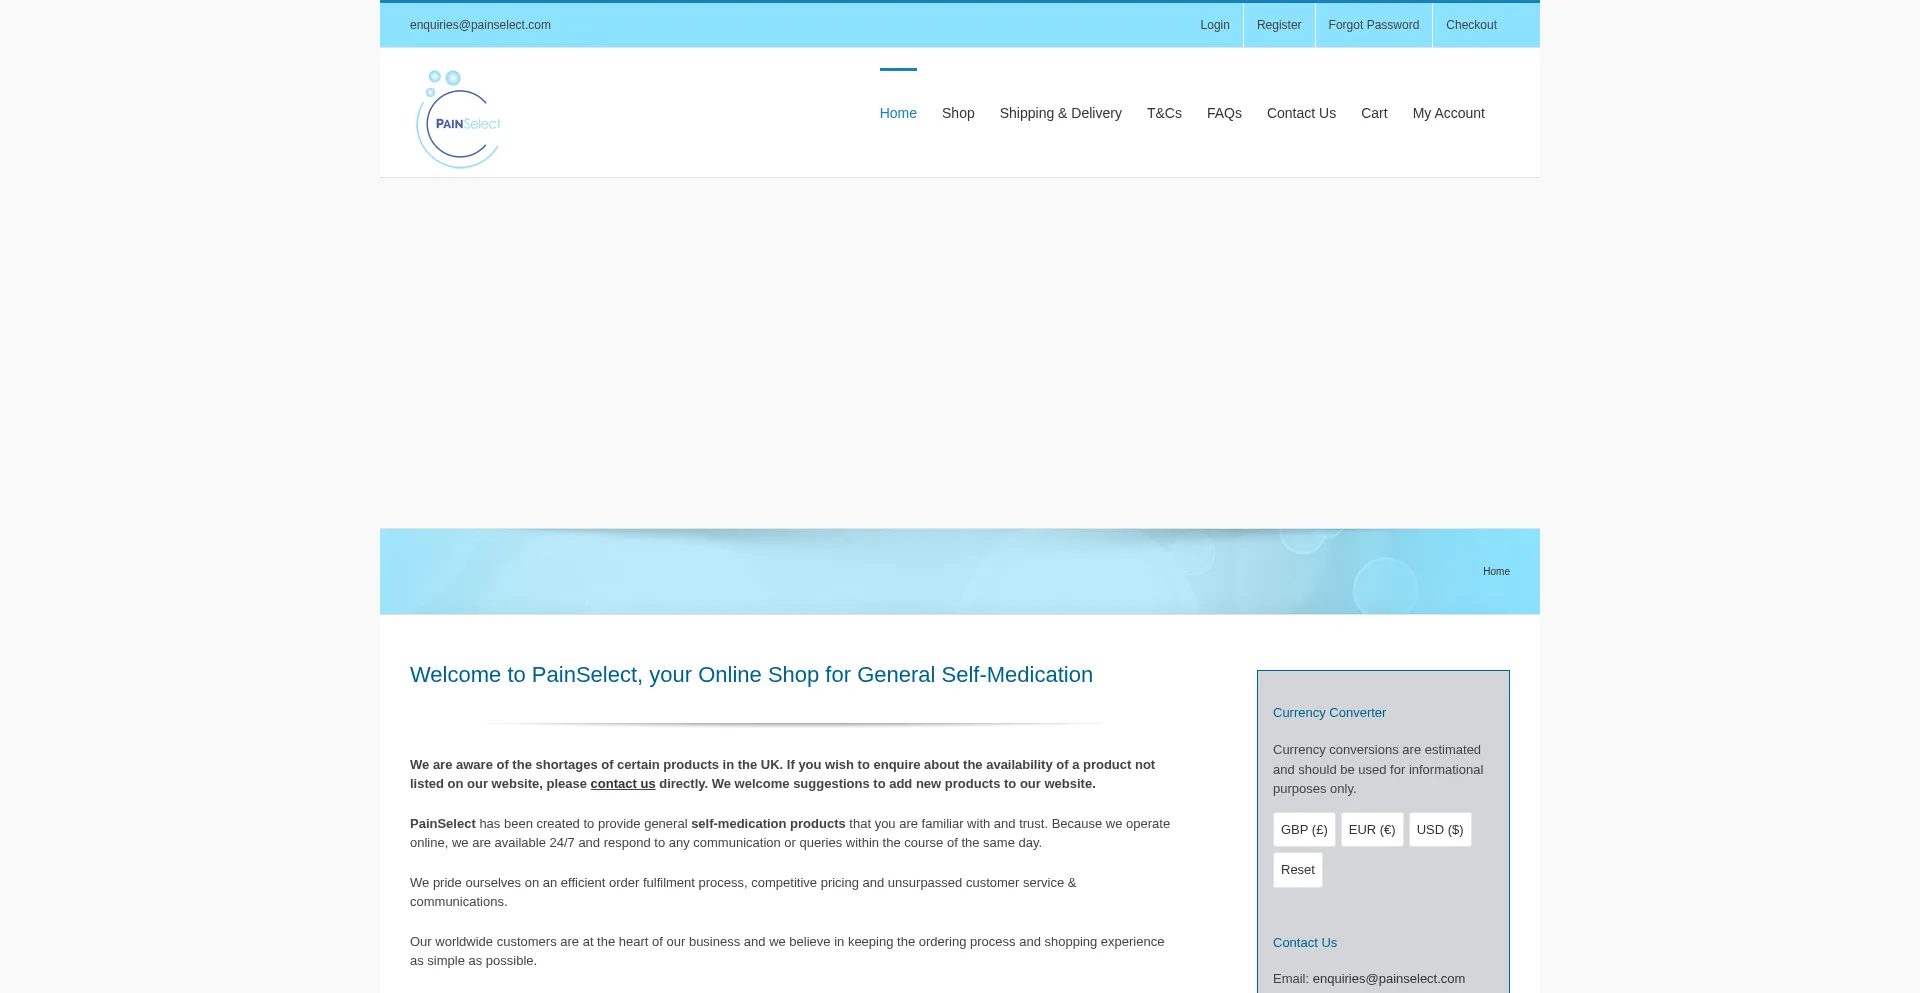Follow the underlined contact us link

coord(623,784)
